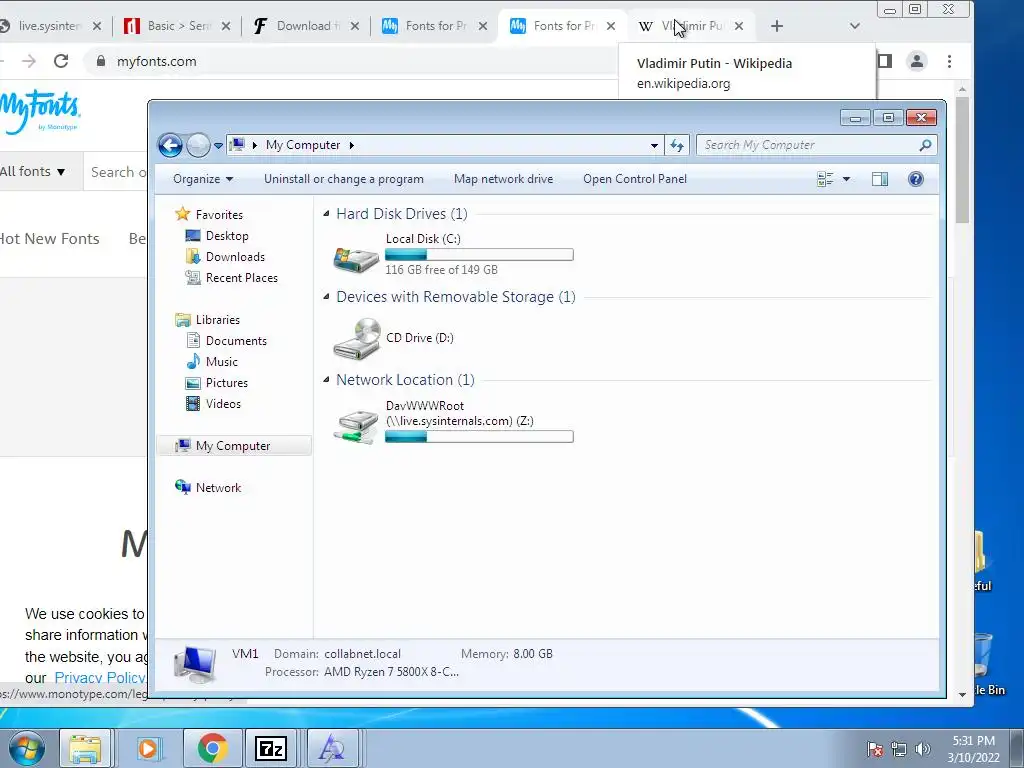This screenshot has width=1024, height=768.
Task: Click the refresh button next to address bar
Action: coord(677,145)
